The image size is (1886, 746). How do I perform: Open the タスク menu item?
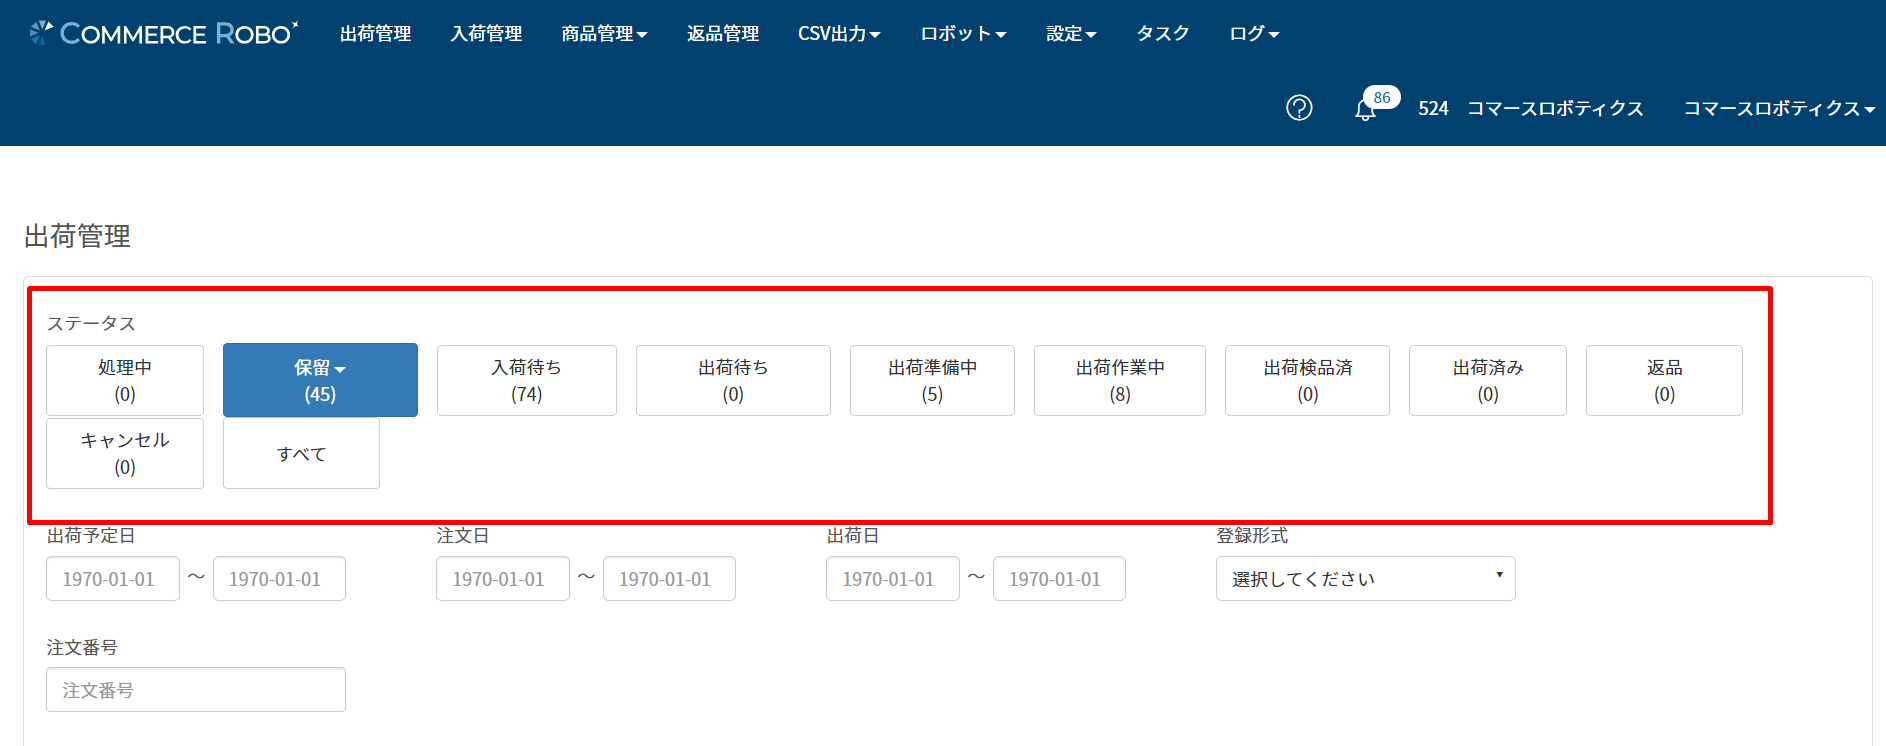click(x=1163, y=34)
